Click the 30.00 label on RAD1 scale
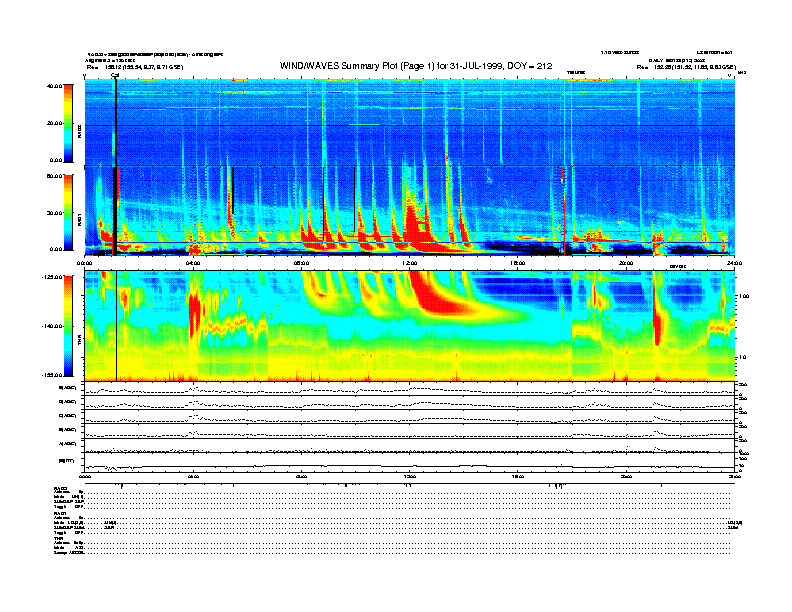The image size is (792, 612). [x=54, y=213]
